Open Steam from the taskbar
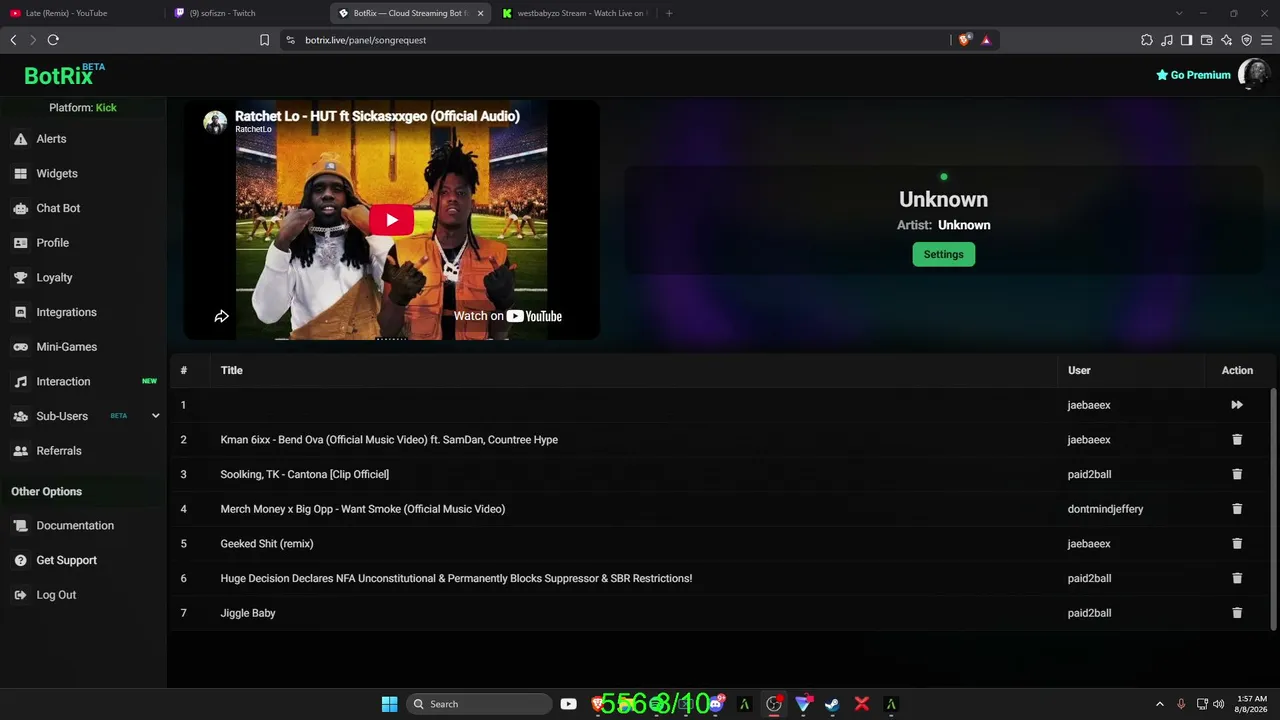Image resolution: width=1280 pixels, height=720 pixels. pos(832,704)
